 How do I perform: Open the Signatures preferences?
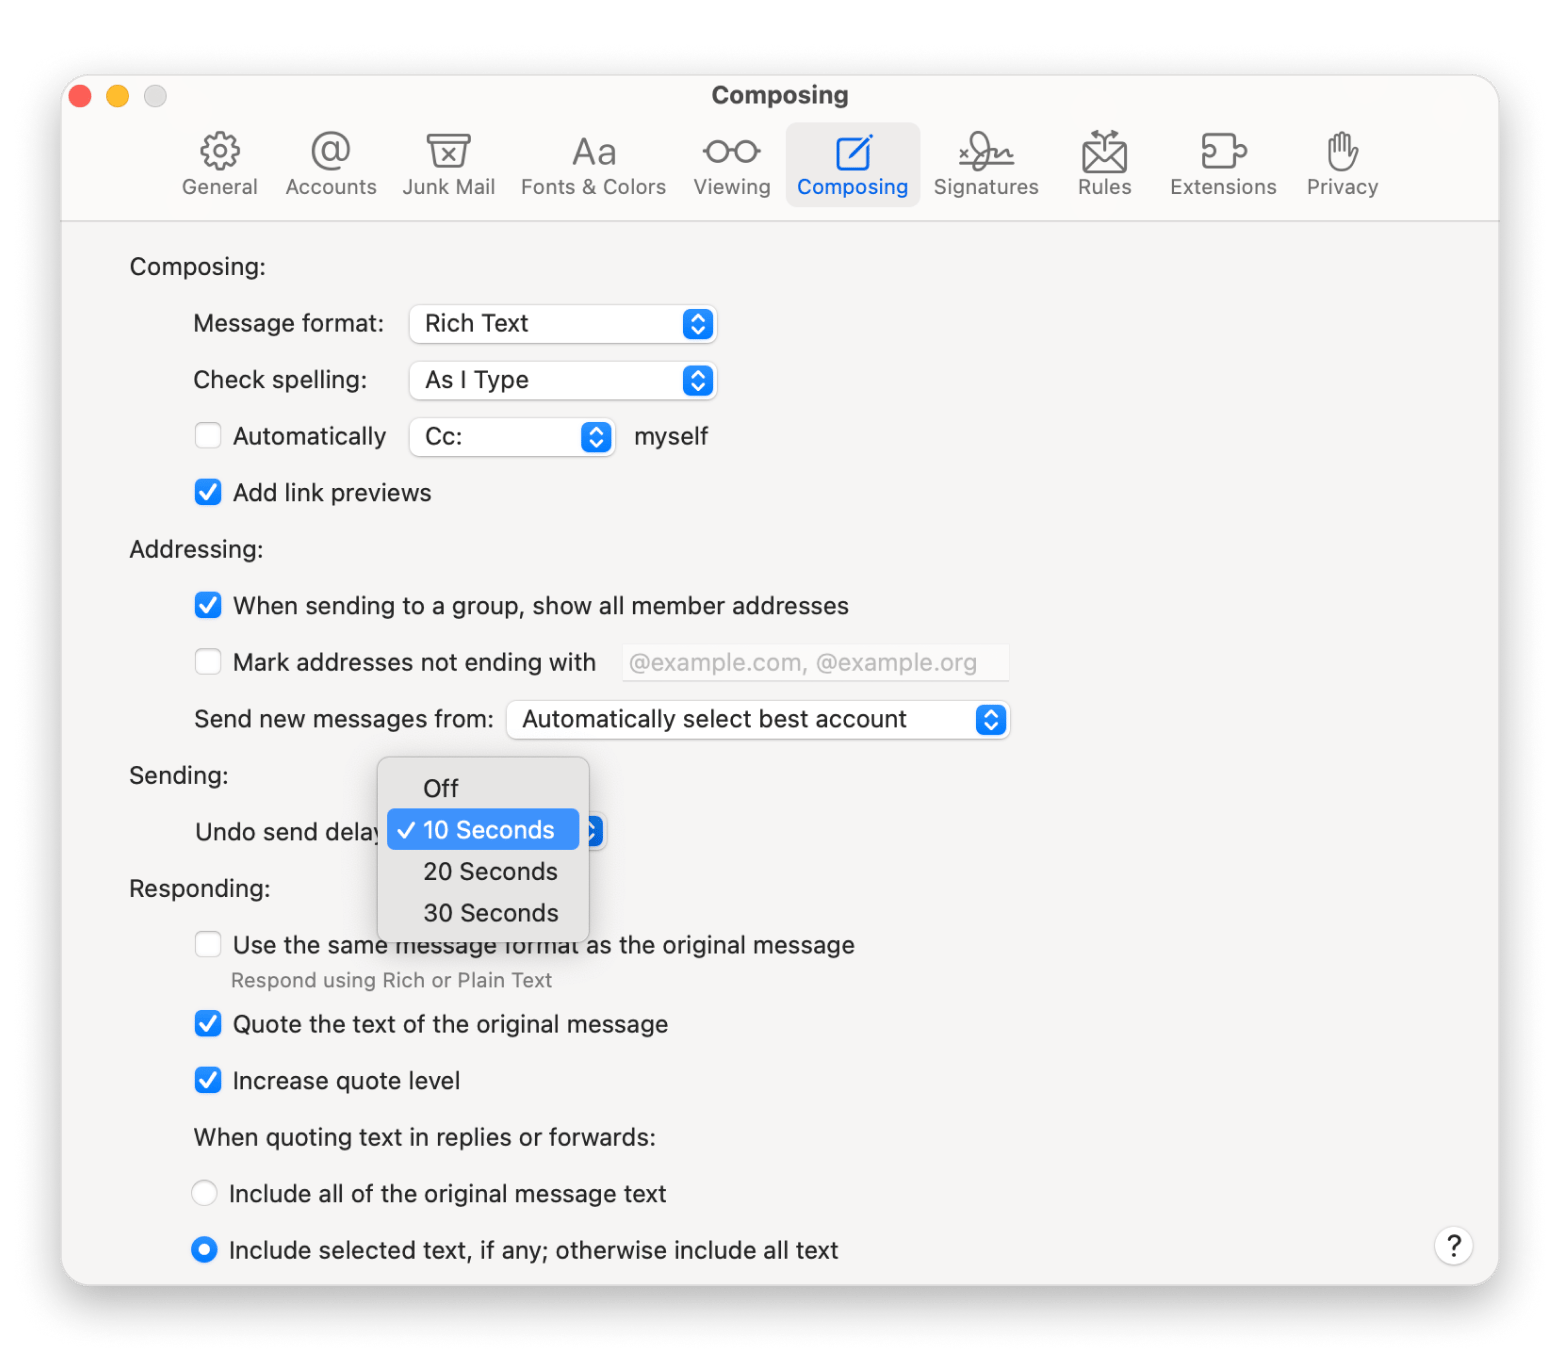click(x=985, y=165)
